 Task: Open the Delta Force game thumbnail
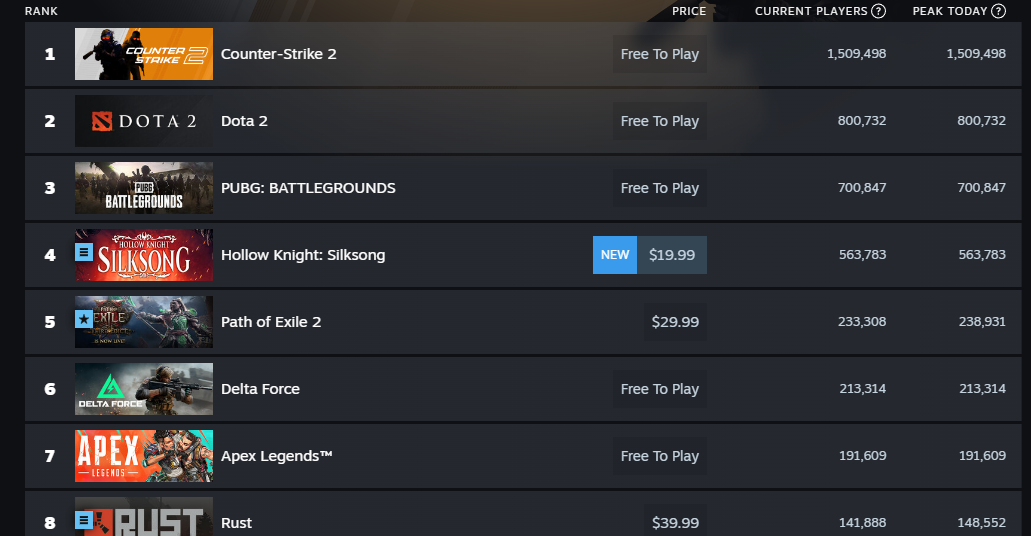[144, 389]
